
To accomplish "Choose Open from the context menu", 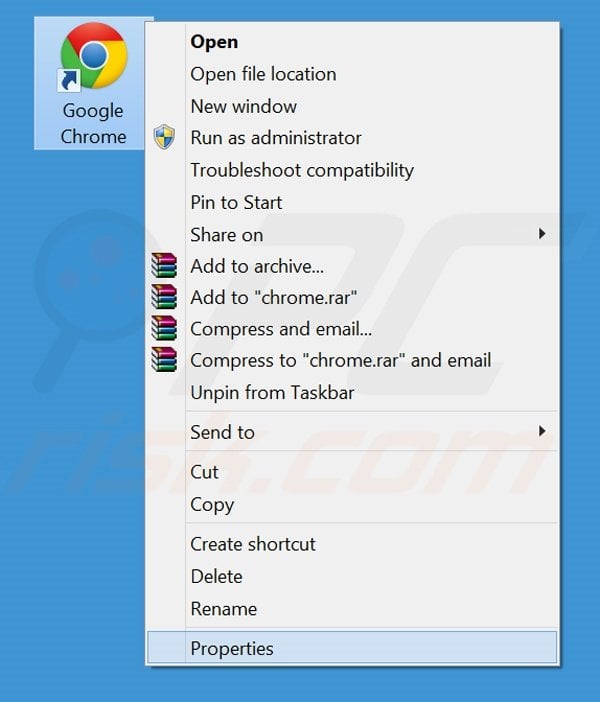I will click(x=214, y=42).
